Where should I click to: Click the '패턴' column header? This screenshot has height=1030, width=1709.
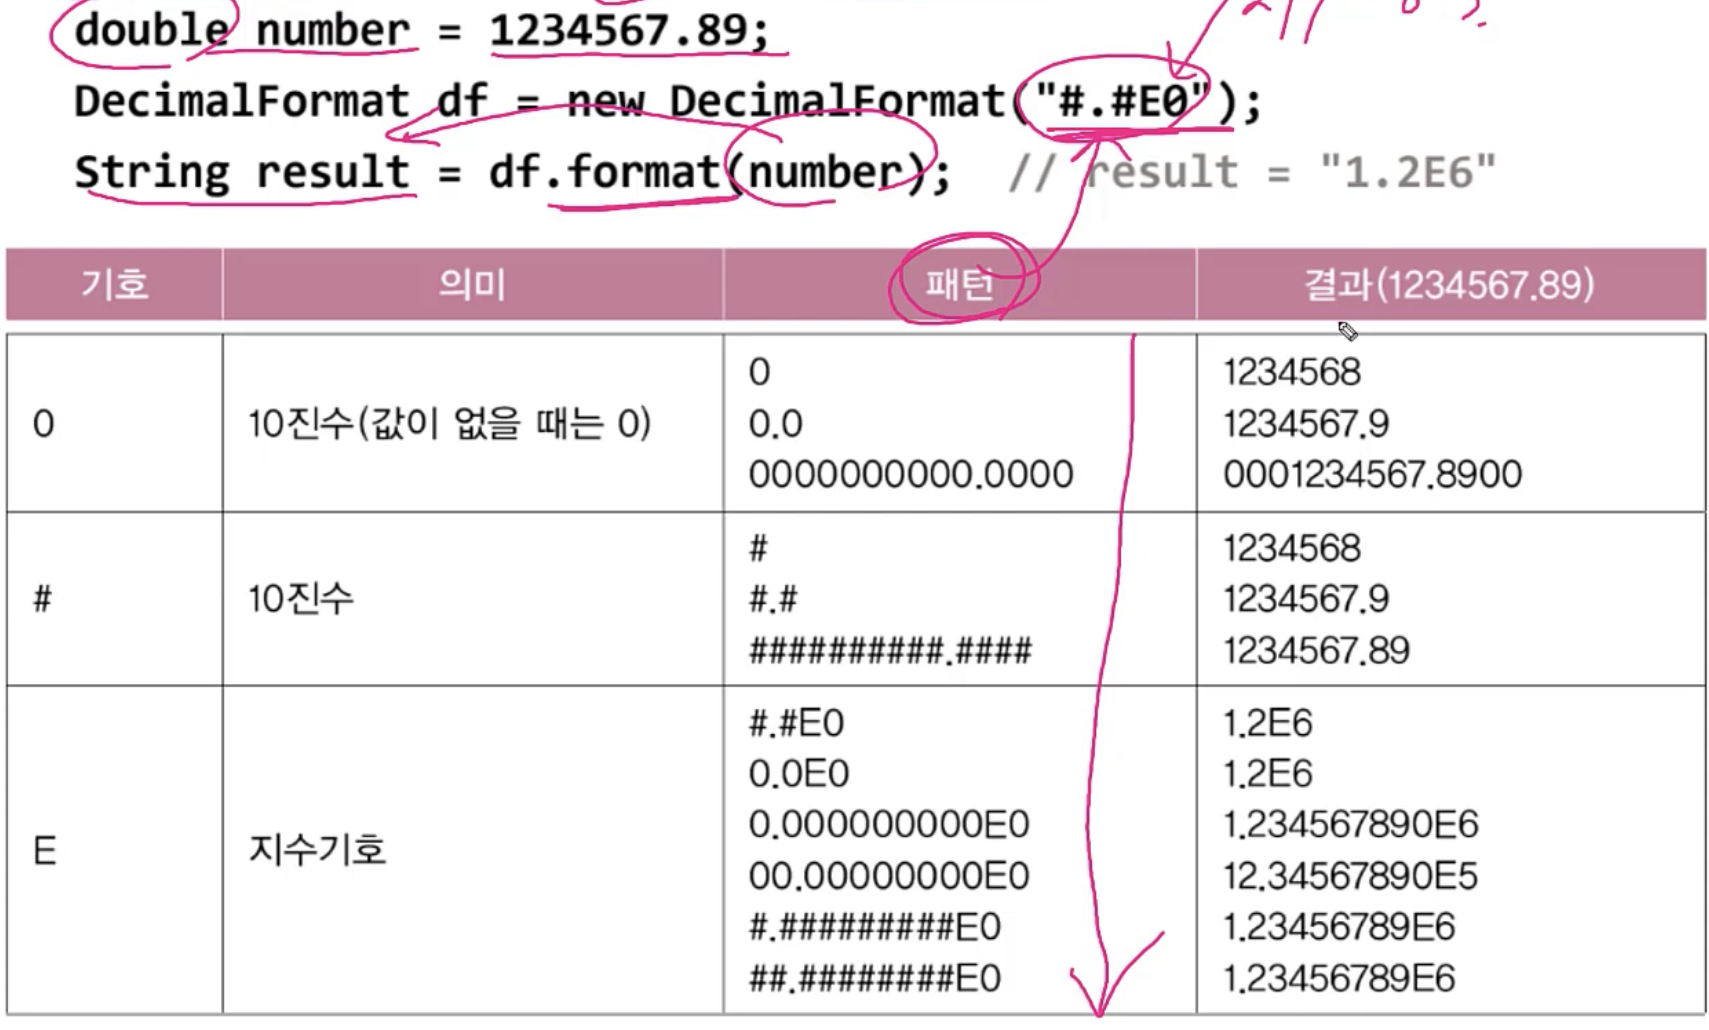[959, 285]
